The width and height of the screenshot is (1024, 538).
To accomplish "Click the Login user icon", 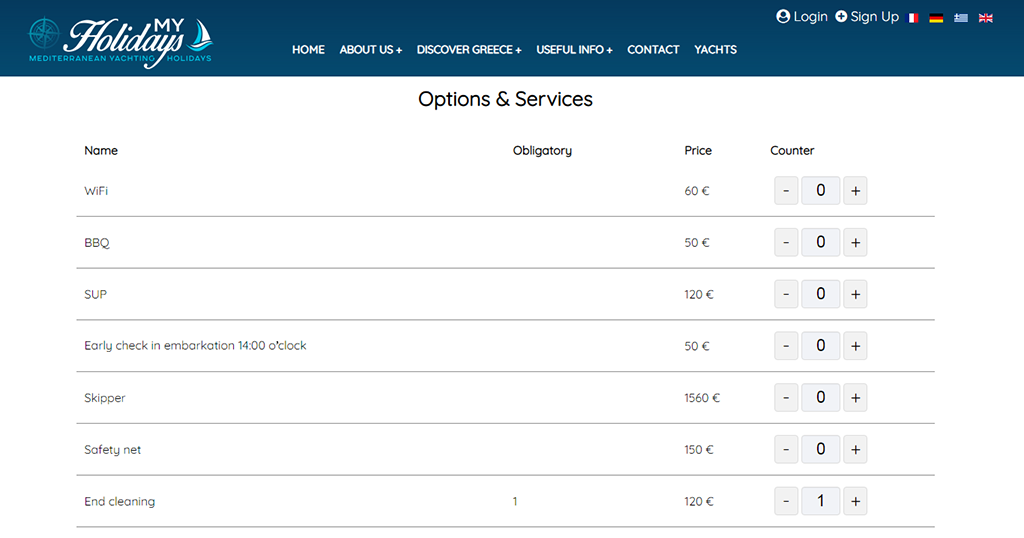I will click(x=782, y=17).
